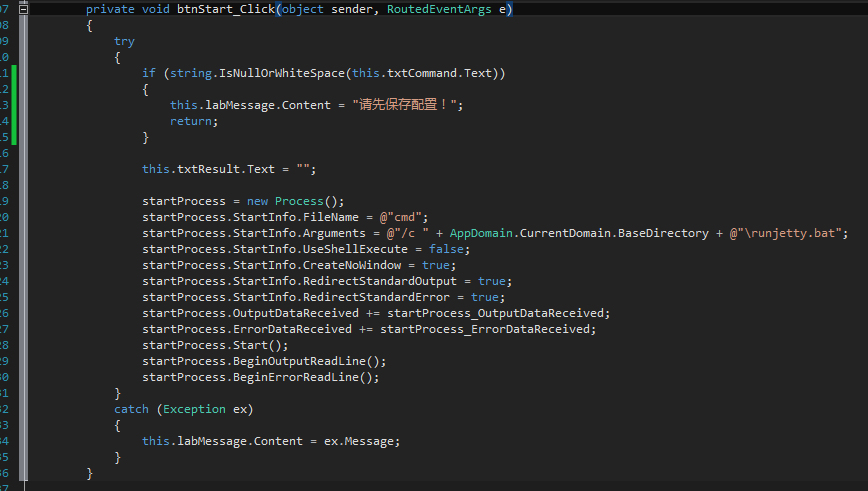Click RoutedEventArgs type in method signature
The image size is (868, 491).
pos(439,9)
